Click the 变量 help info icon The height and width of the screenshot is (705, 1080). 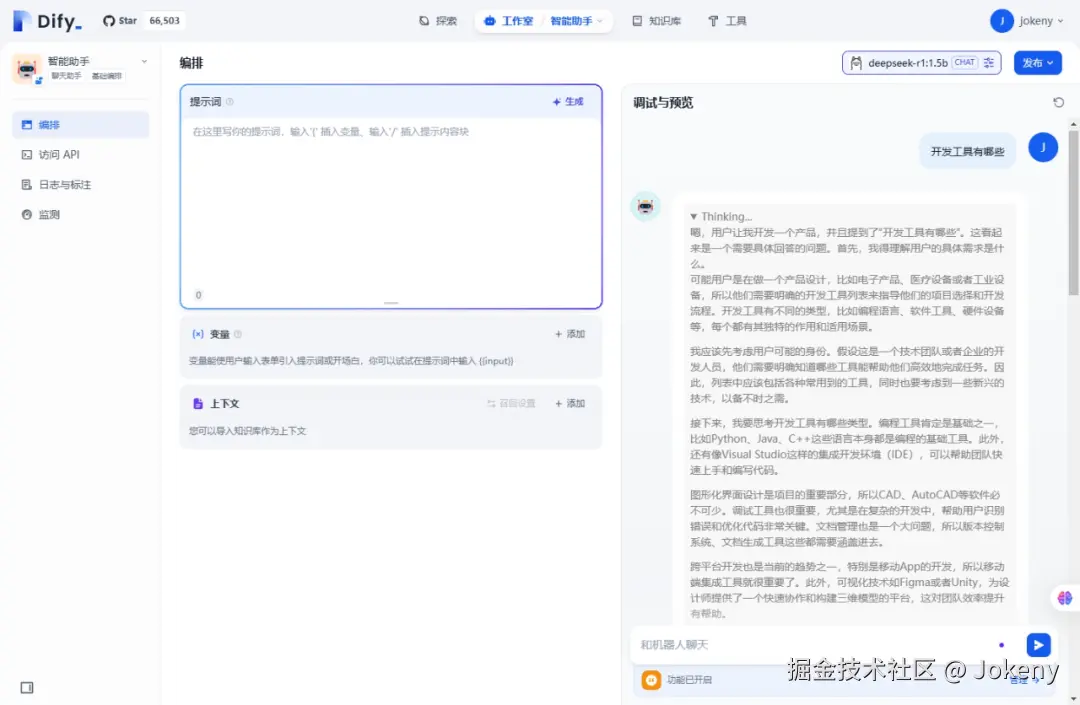tap(238, 334)
